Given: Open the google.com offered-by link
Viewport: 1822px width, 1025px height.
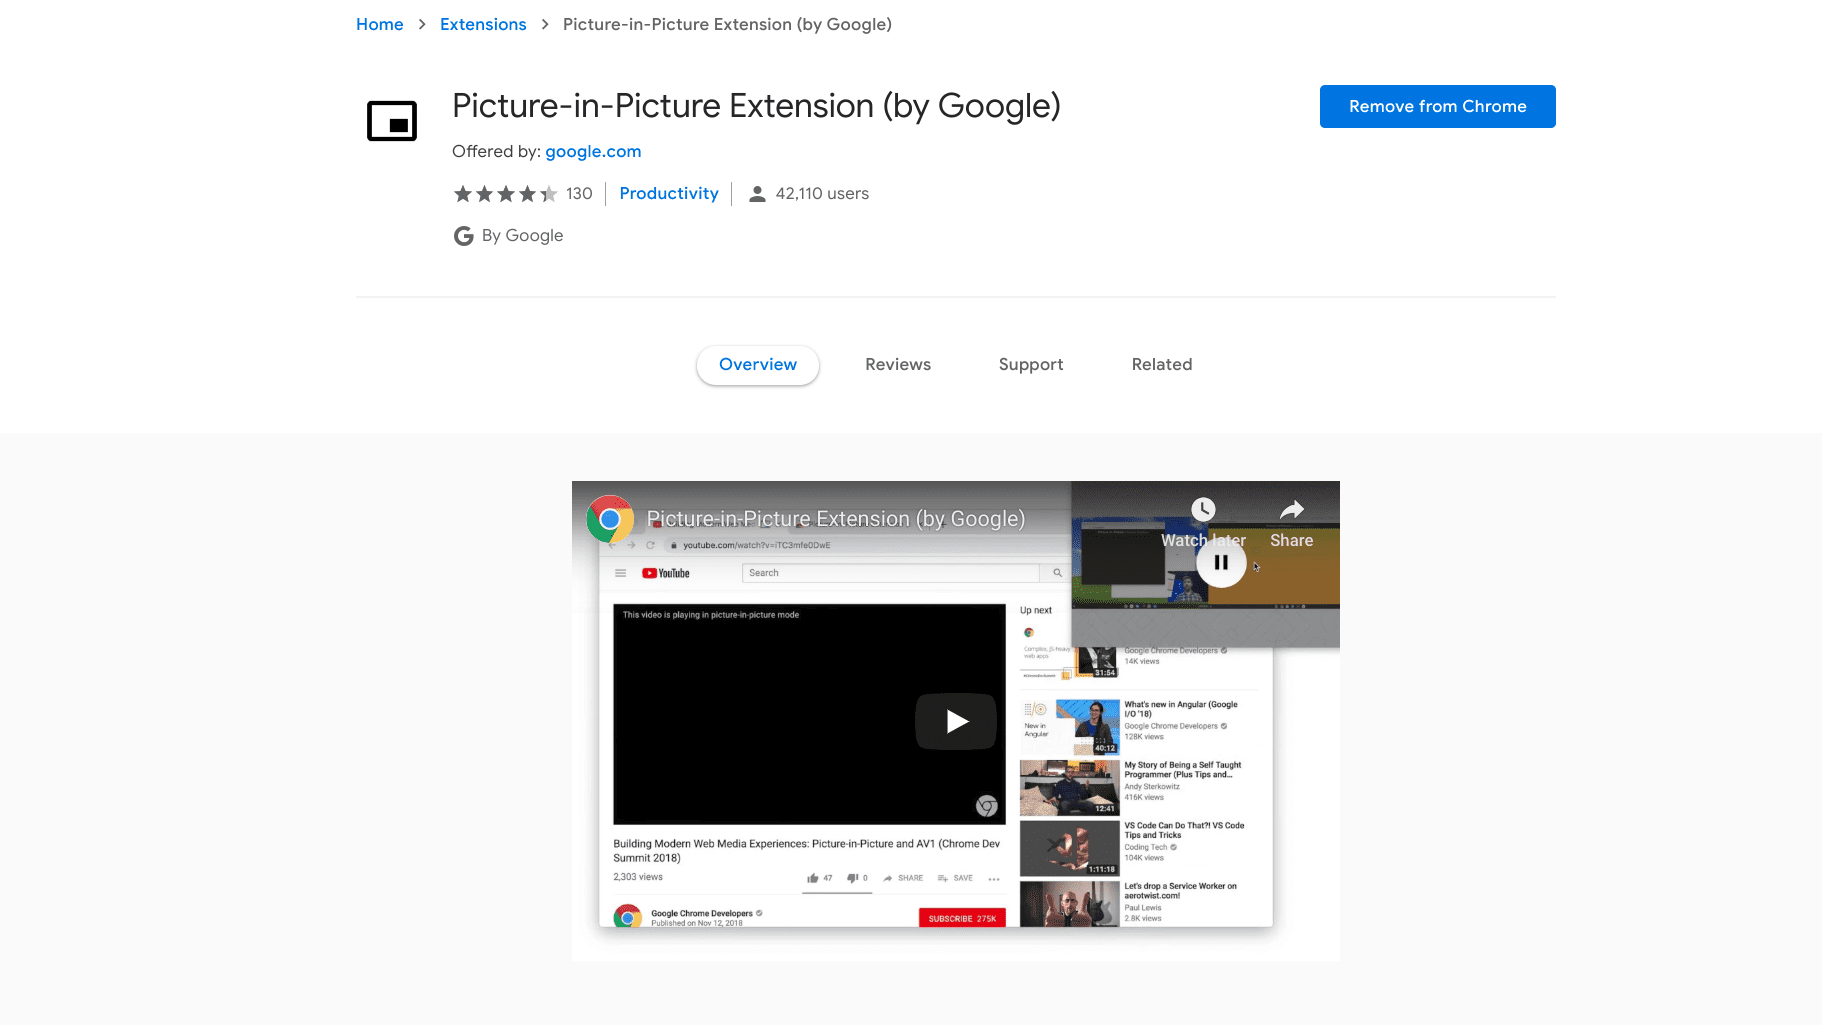Looking at the screenshot, I should click(x=593, y=151).
